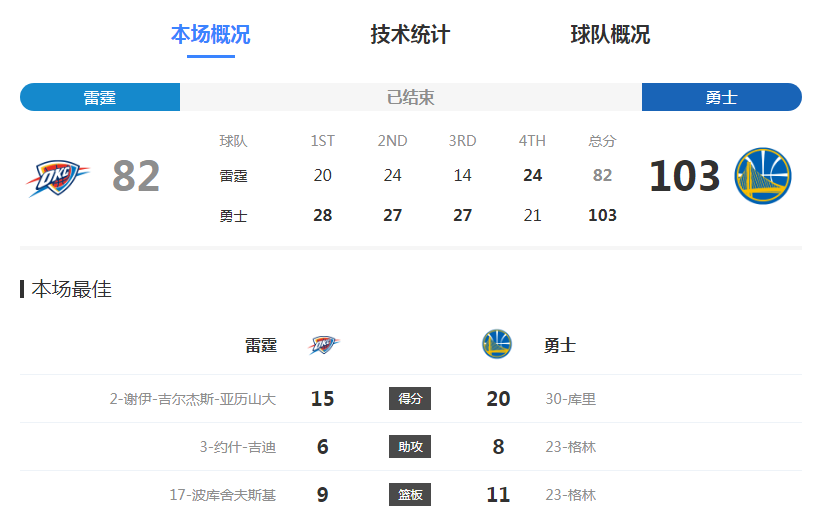Click the Thunder score 82
This screenshot has height=521, width=829.
(x=136, y=177)
